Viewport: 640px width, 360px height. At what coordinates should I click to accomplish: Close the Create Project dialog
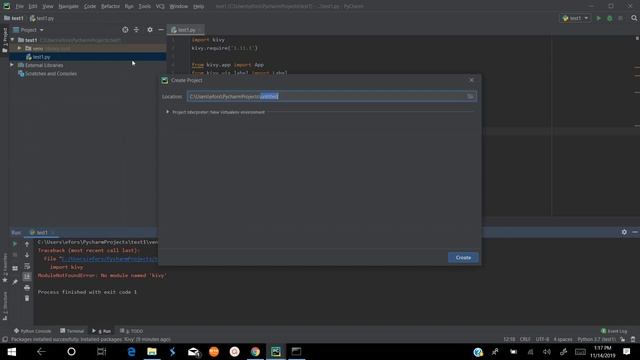pyautogui.click(x=471, y=80)
